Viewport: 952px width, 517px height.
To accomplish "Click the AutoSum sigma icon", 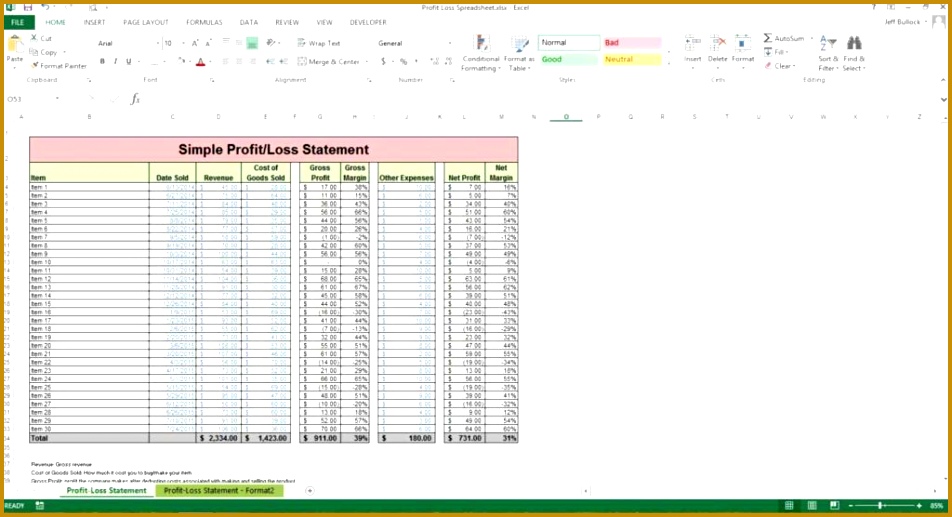I will point(767,38).
